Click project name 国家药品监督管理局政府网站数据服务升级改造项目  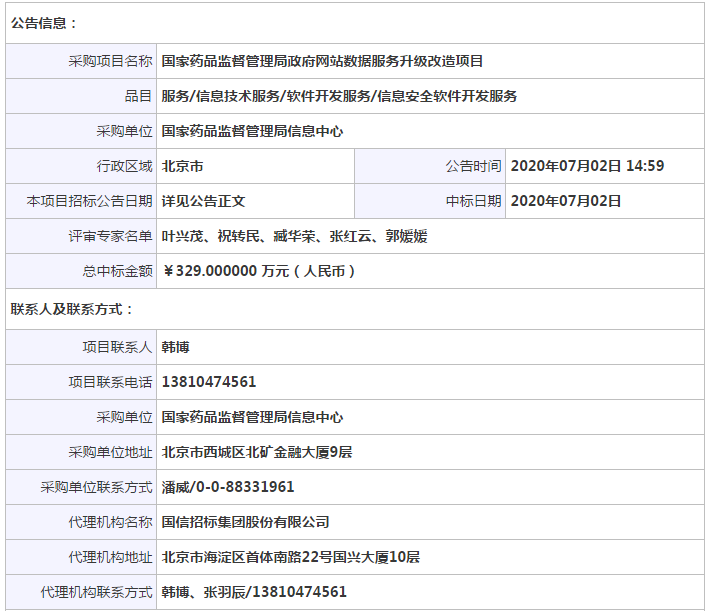[x=322, y=61]
